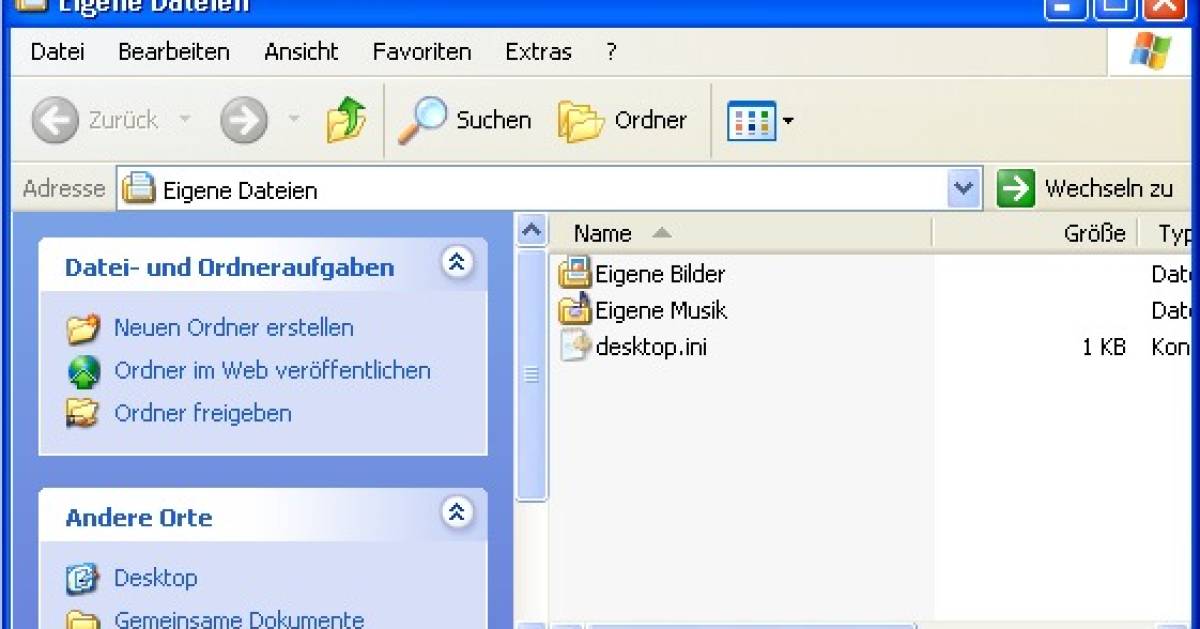The height and width of the screenshot is (629, 1200).
Task: Click the vertical scrollbar up arrow
Action: (531, 230)
